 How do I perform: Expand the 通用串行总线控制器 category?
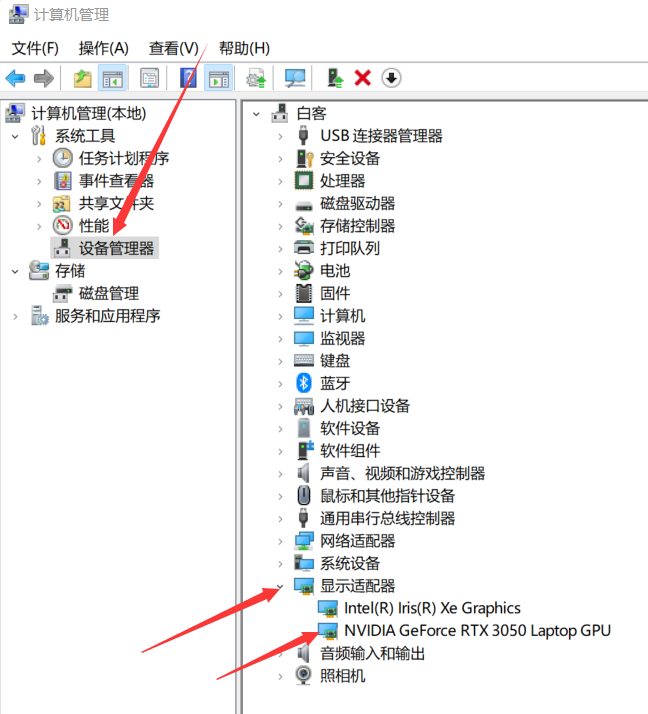281,519
